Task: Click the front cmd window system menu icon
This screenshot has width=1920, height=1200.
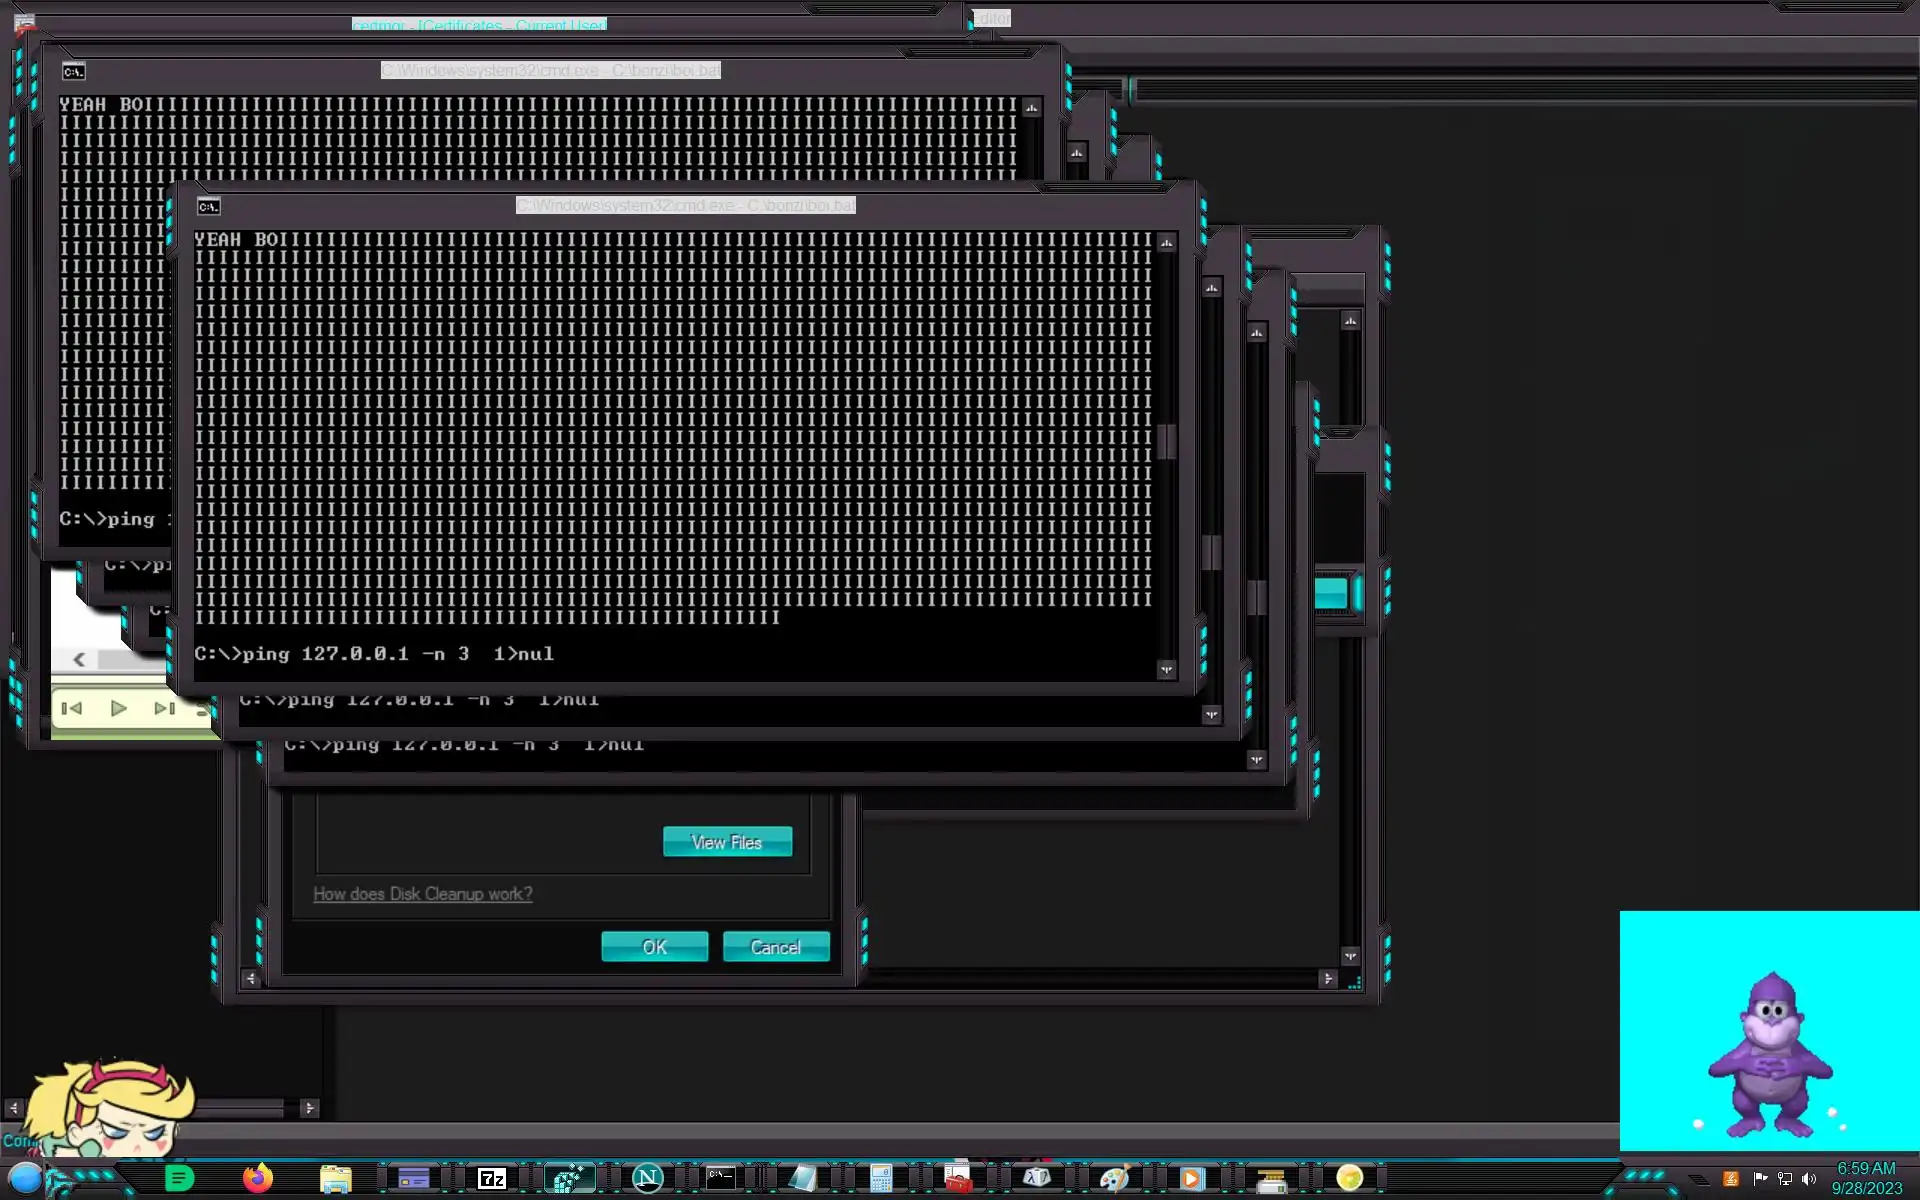Action: (x=208, y=207)
